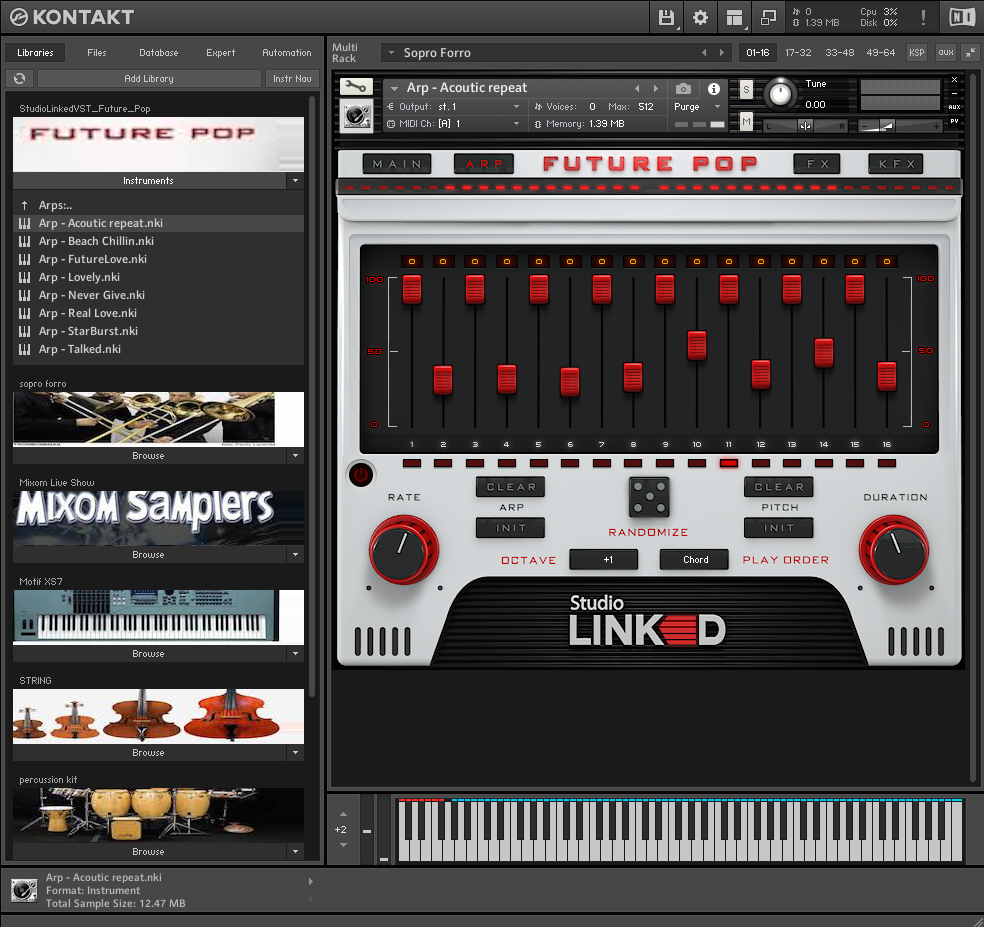Click the Arps parent folder arrow

point(24,205)
